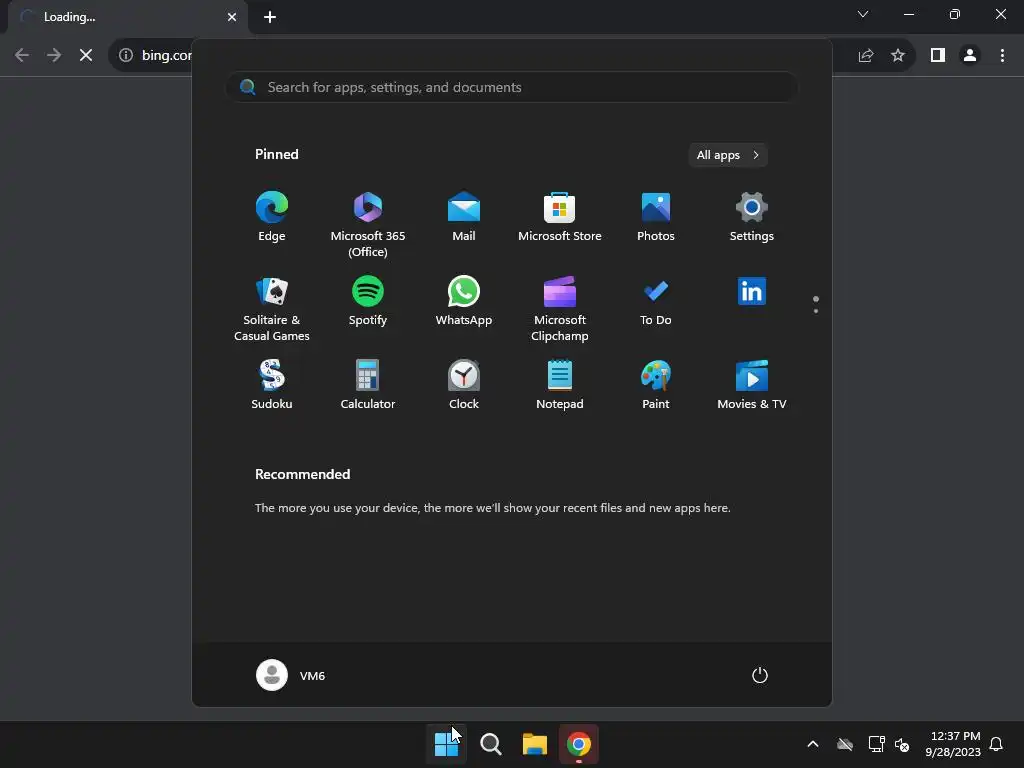
Task: Open Microsoft Clipchamp
Action: (x=560, y=309)
